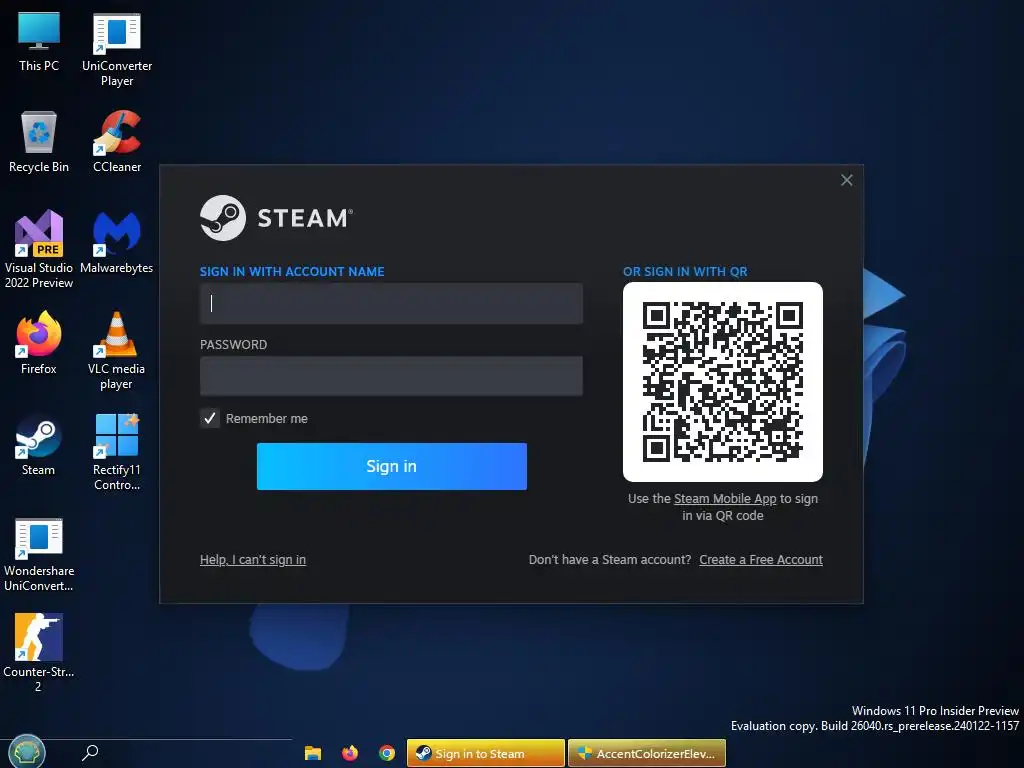This screenshot has width=1024, height=768.
Task: Click the OR SIGN IN WITH QR heading
Action: tap(685, 272)
